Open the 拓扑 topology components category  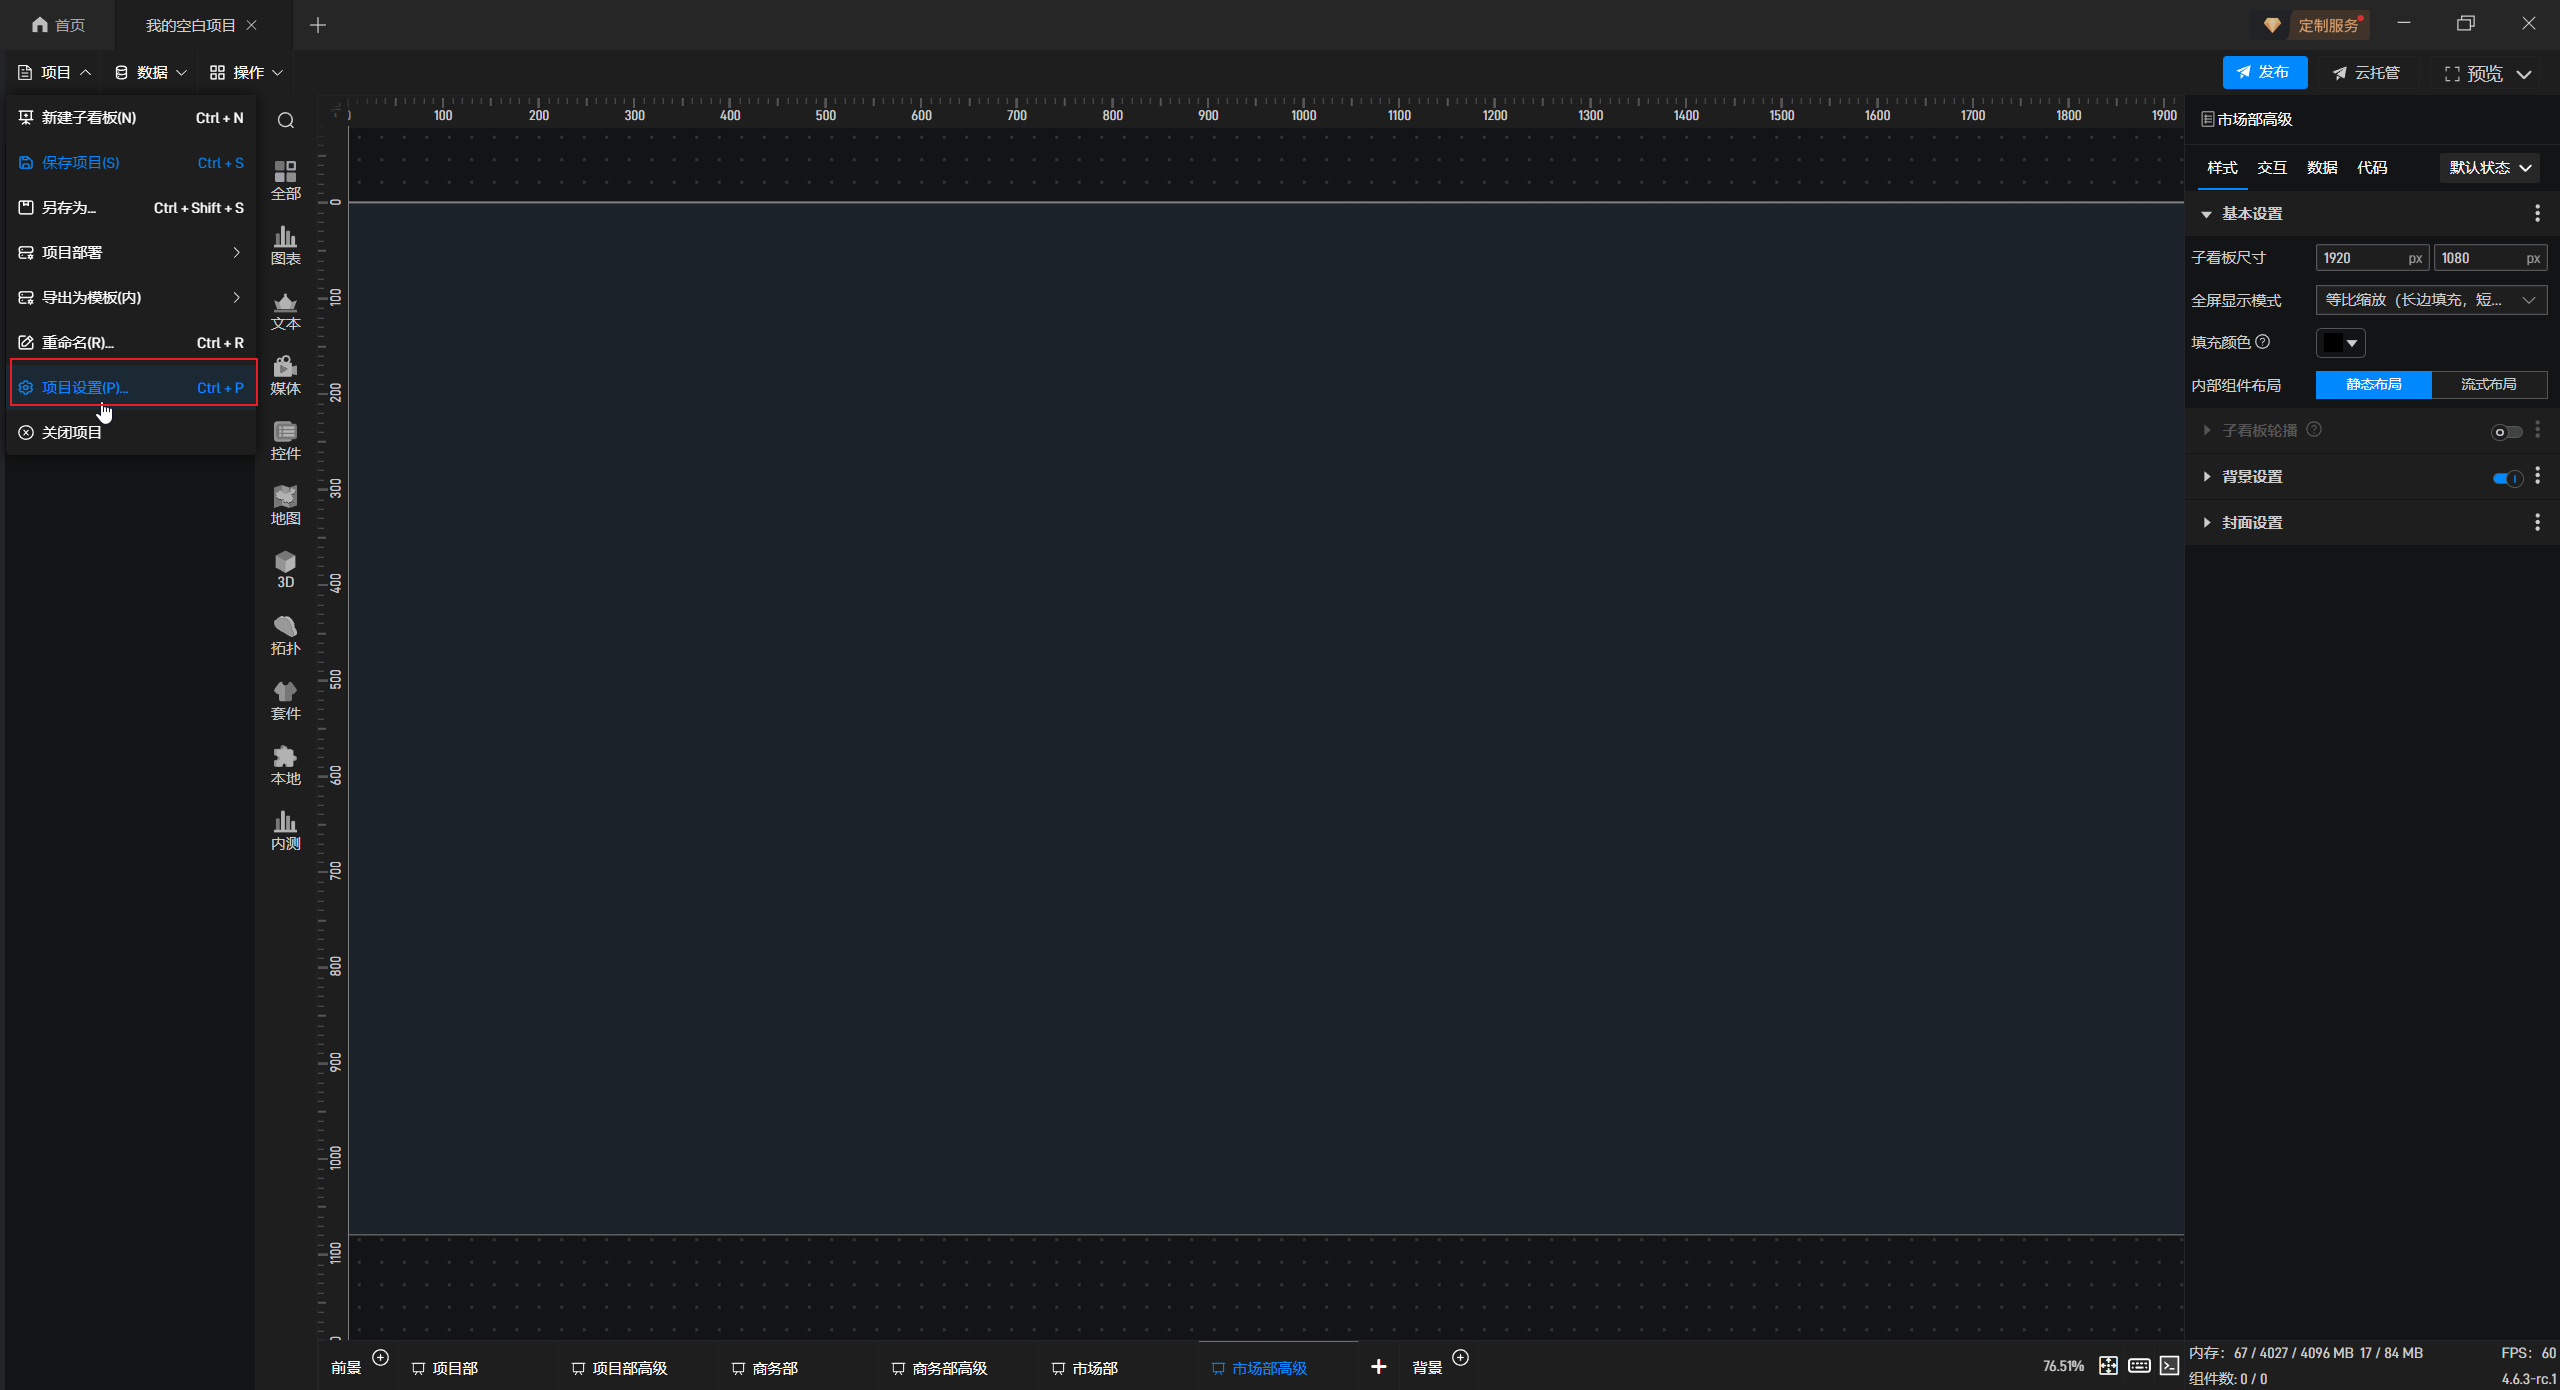(285, 635)
